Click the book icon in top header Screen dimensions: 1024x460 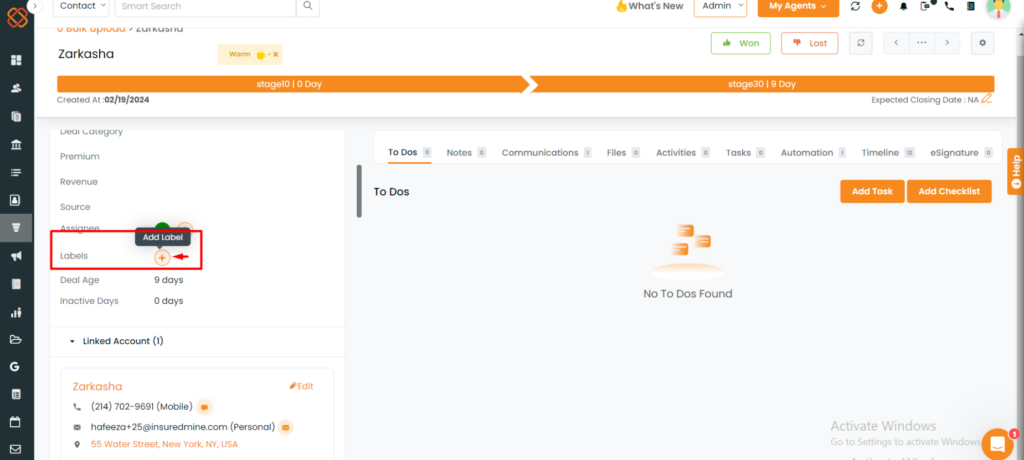click(x=971, y=6)
